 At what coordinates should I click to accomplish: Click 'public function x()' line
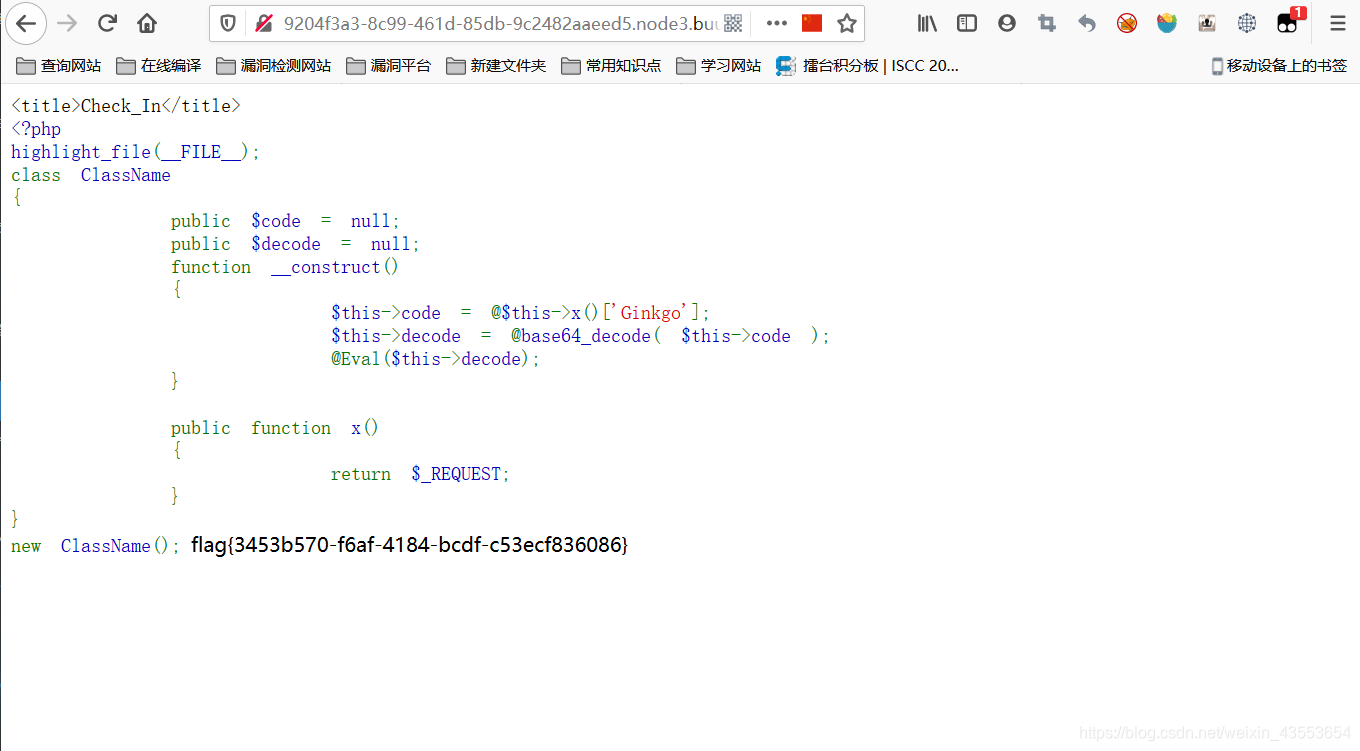275,428
